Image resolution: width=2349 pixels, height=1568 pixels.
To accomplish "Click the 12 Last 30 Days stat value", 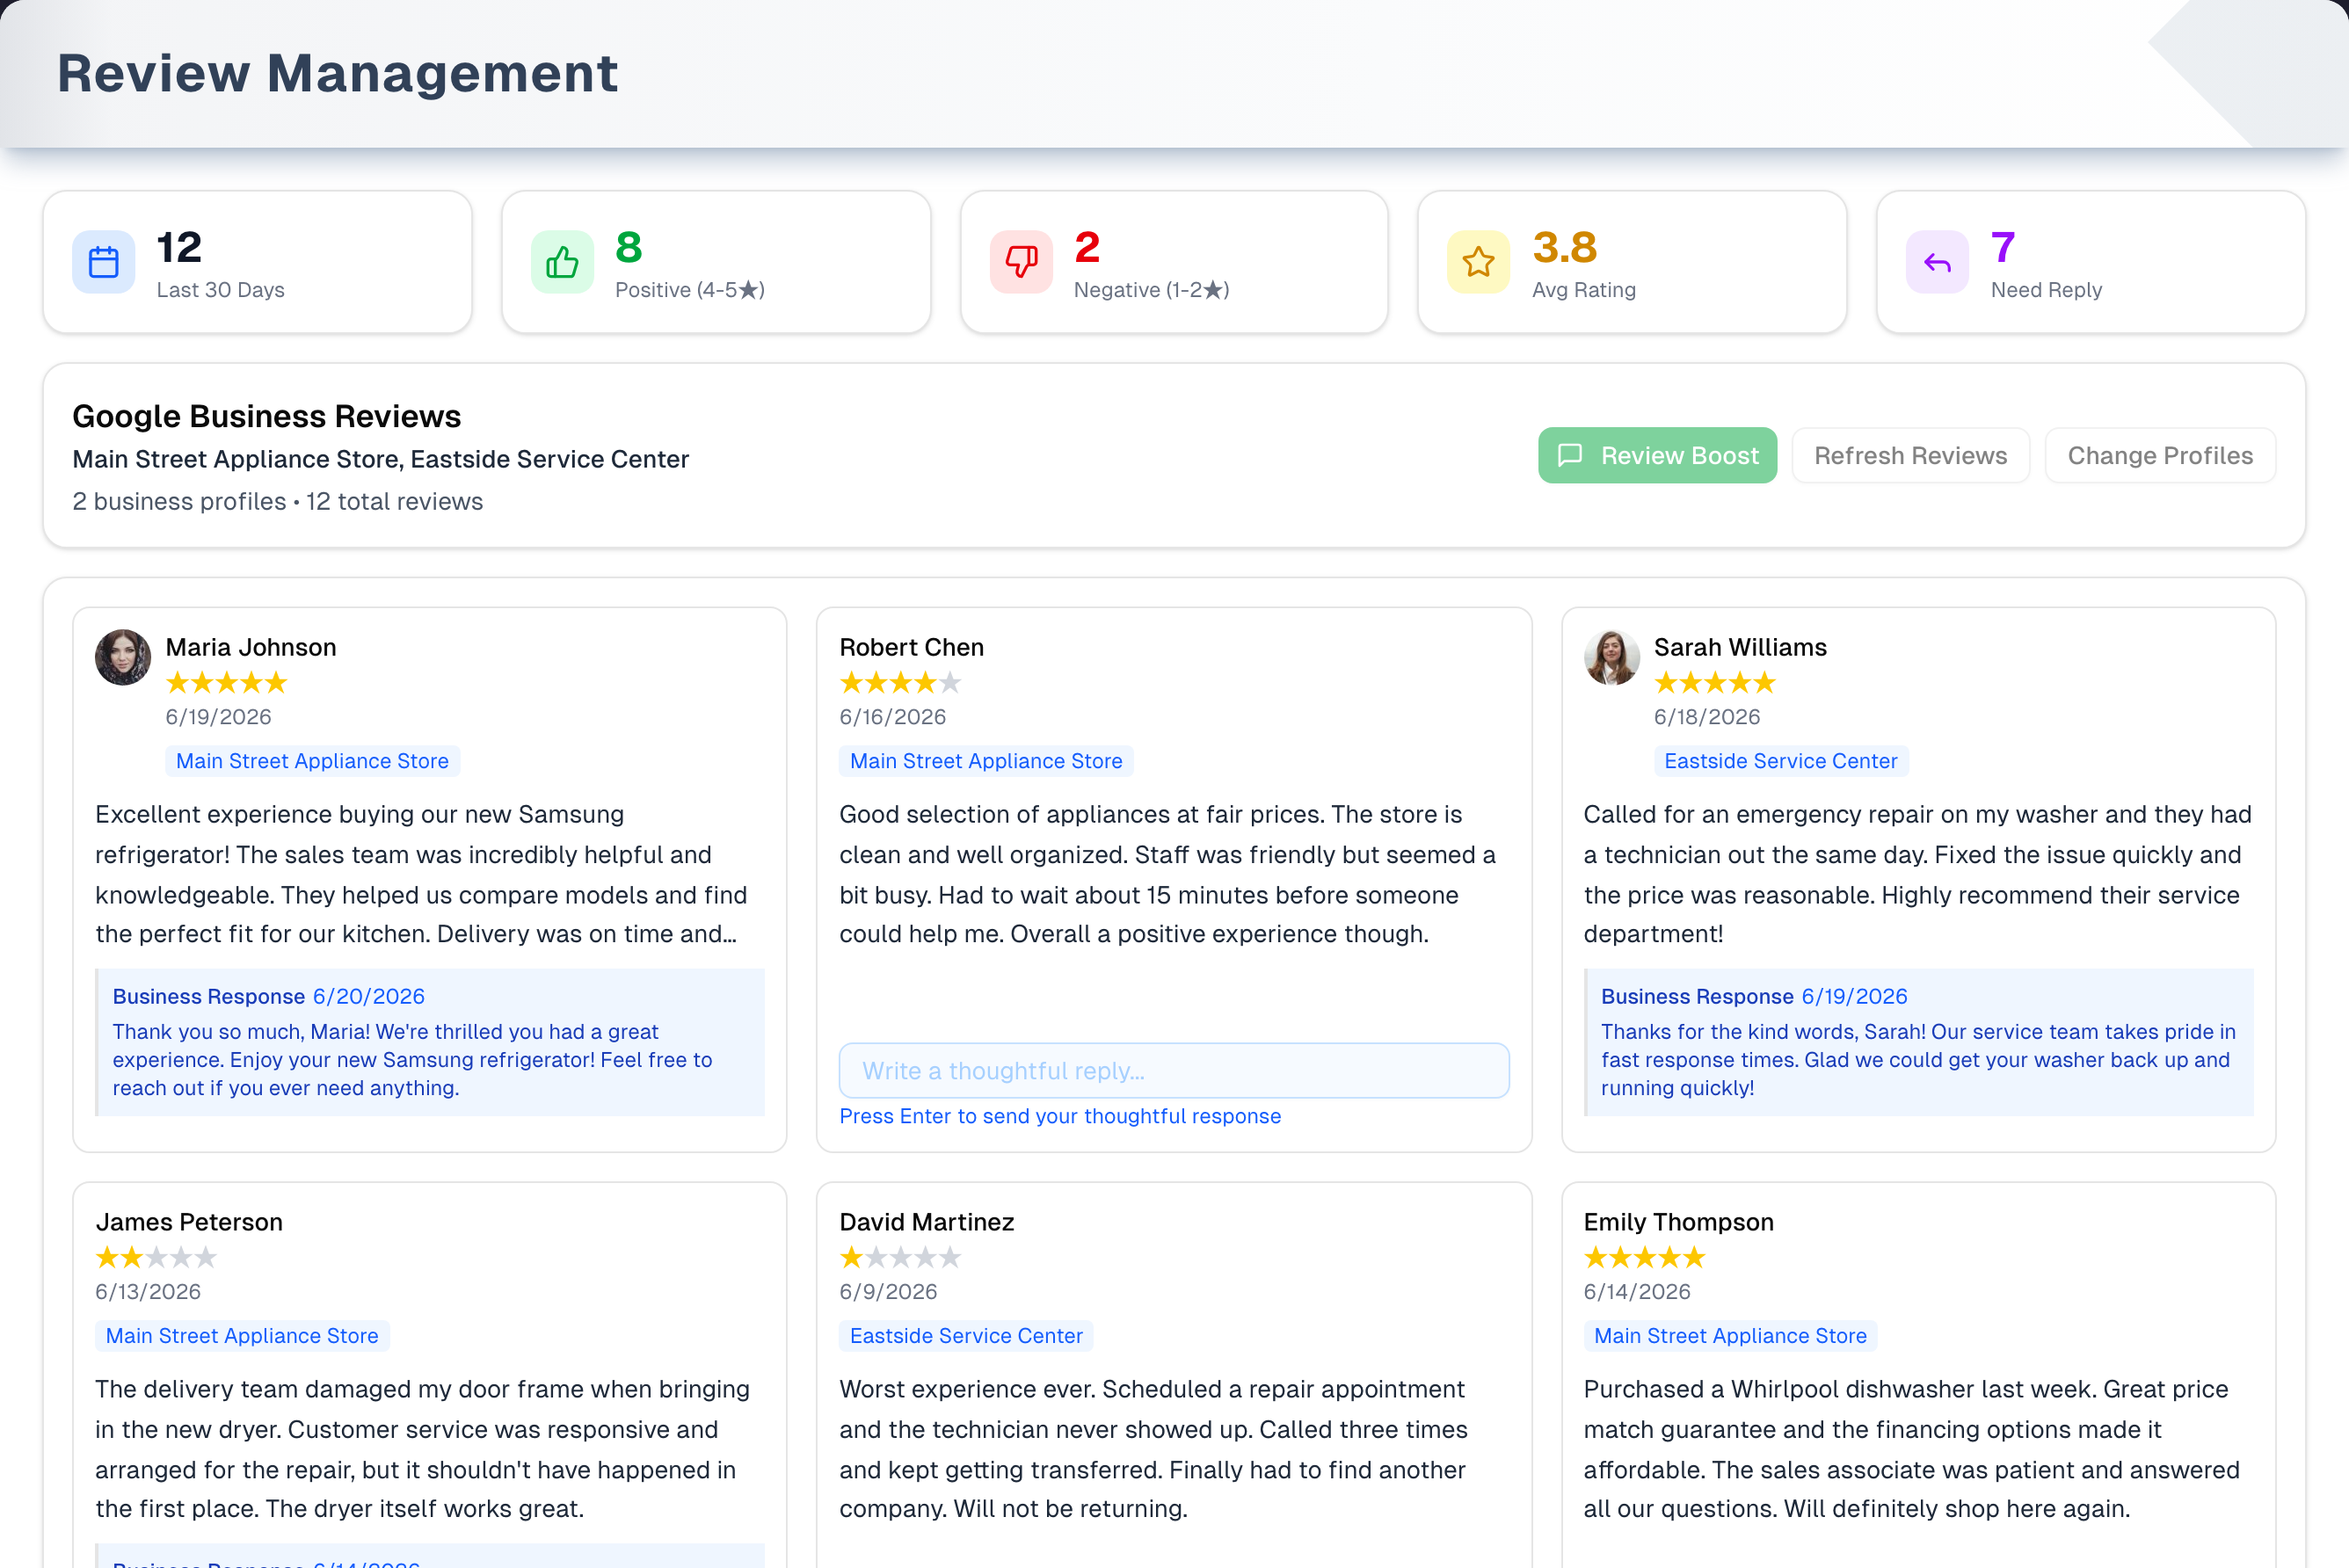I will coord(179,247).
